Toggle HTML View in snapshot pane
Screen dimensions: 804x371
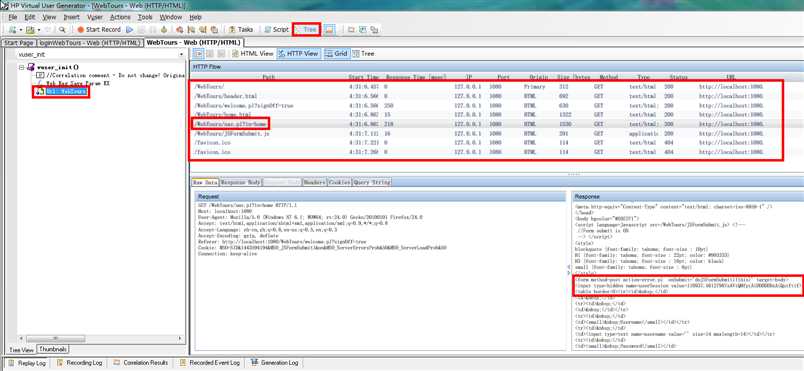click(x=253, y=53)
